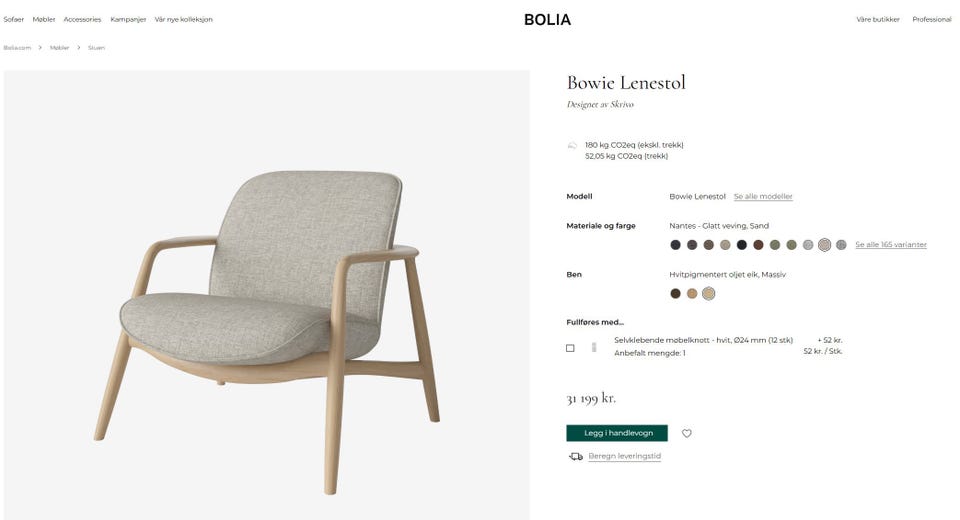Open the Kampanjer menu item

[x=128, y=20]
